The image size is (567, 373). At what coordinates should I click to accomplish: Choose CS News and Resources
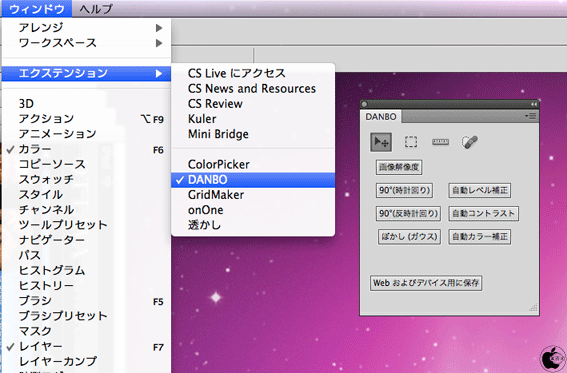253,89
